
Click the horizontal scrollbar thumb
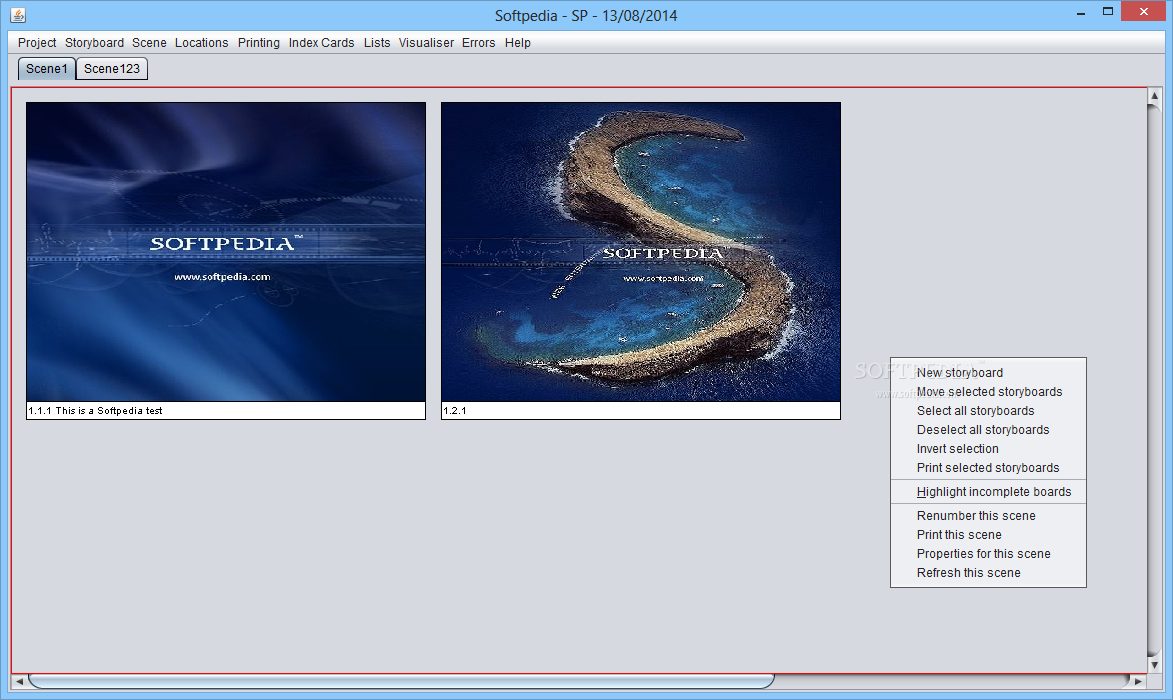(x=401, y=681)
